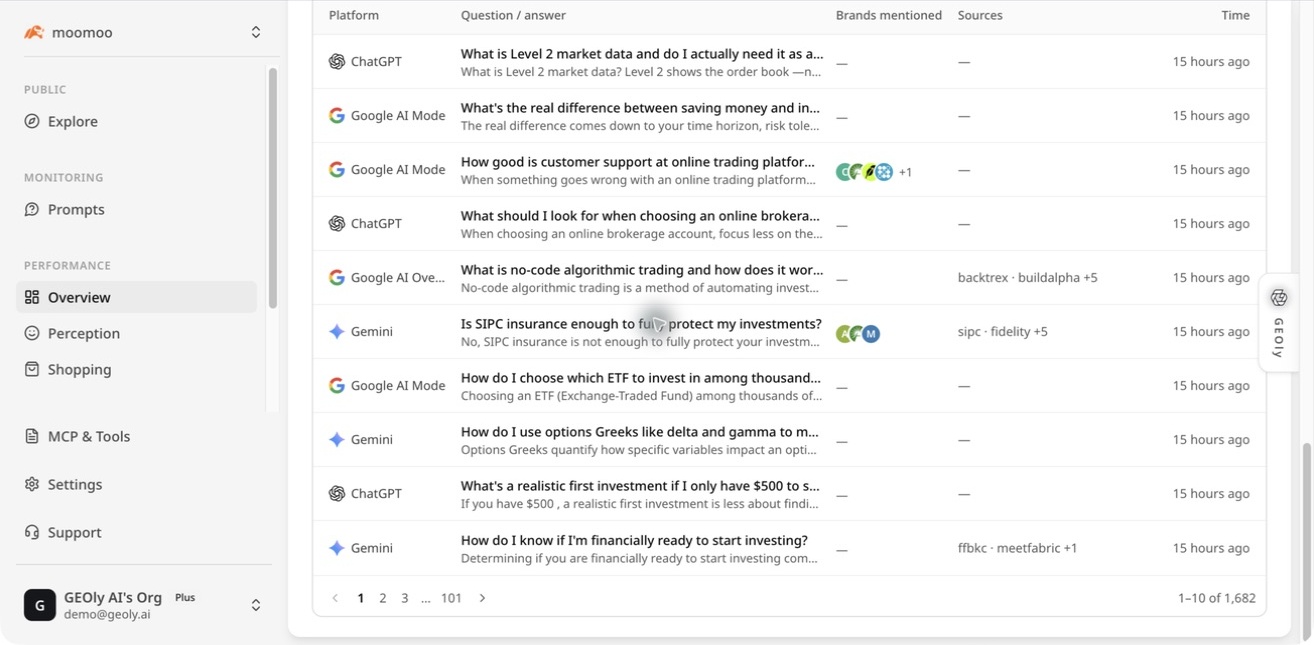
Task: Go to Prompts in Monitoring
Action: tap(136, 209)
